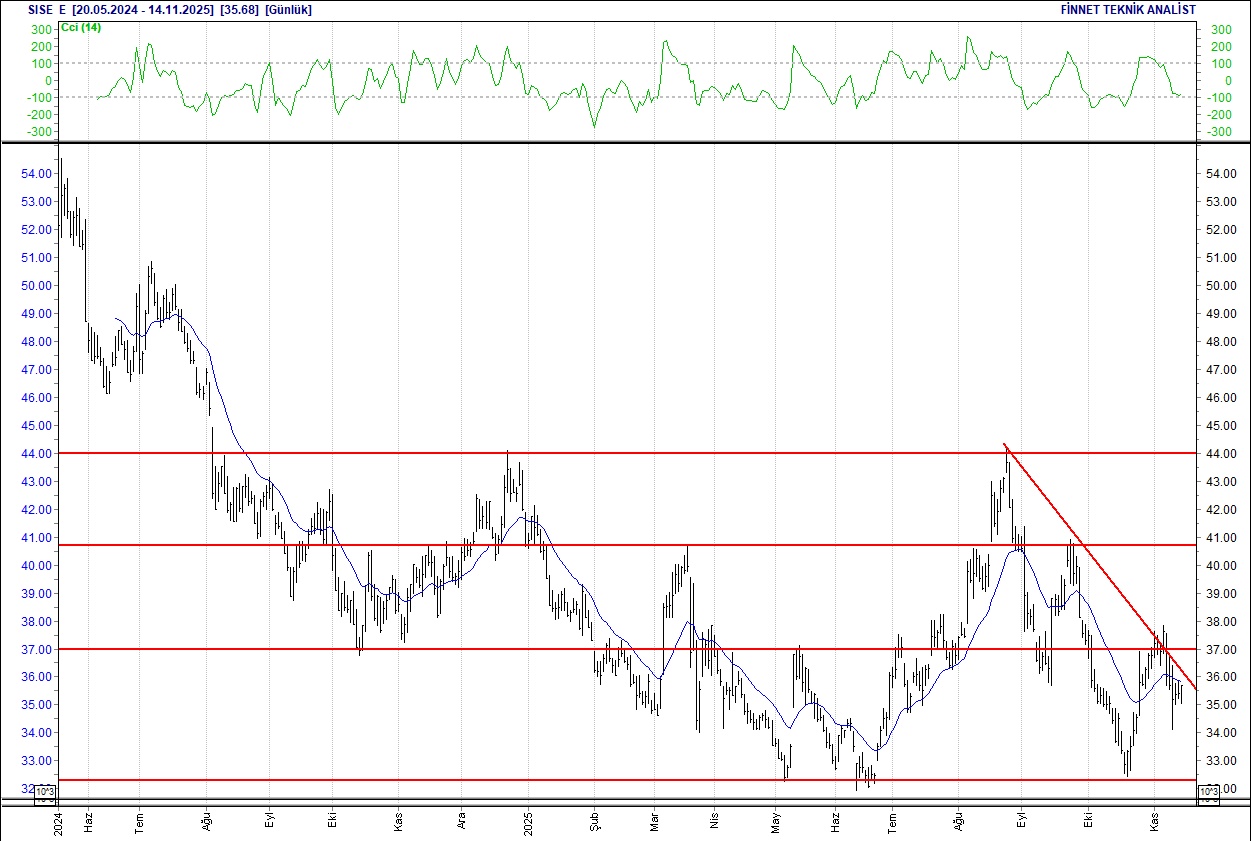Click the FİNNET TEKNİK ANALİST title
Screen dimensions: 1251x841
pyautogui.click(x=1128, y=9)
